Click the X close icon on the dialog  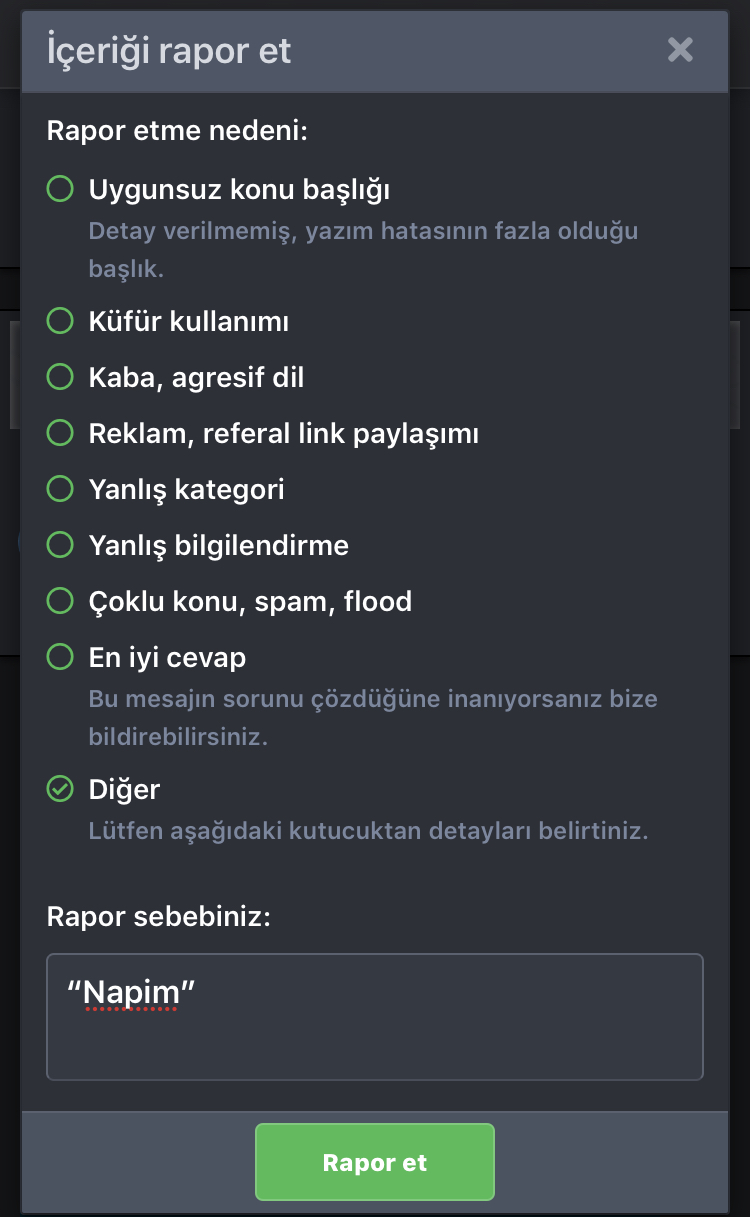(681, 49)
